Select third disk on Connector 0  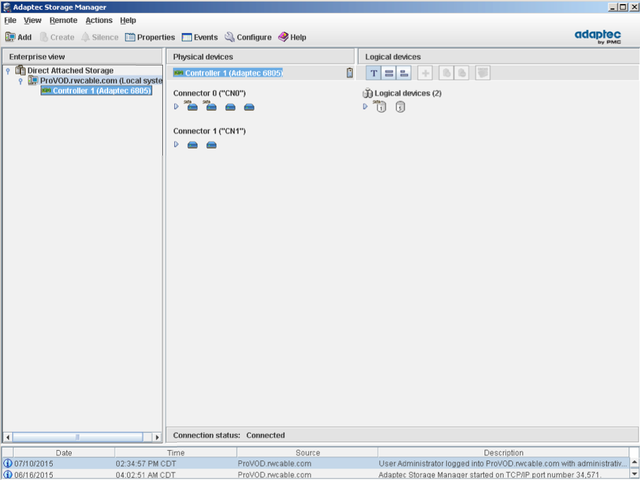(230, 107)
